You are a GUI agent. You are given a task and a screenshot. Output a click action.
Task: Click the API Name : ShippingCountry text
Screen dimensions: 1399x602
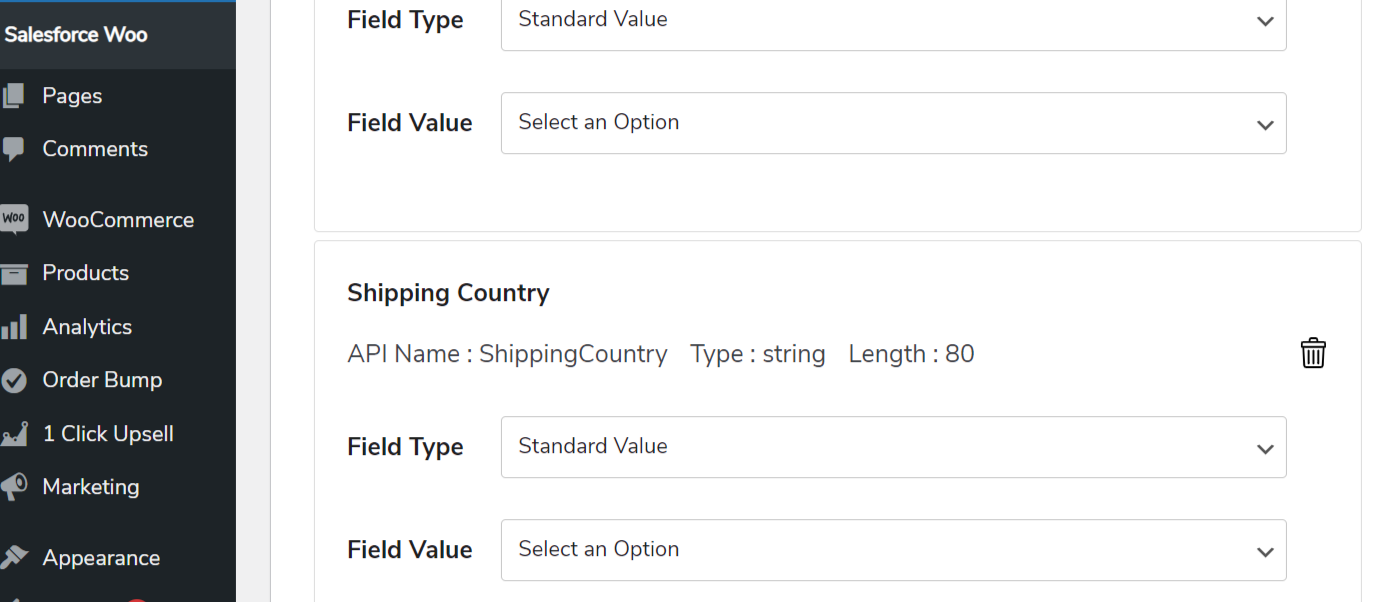pos(507,354)
